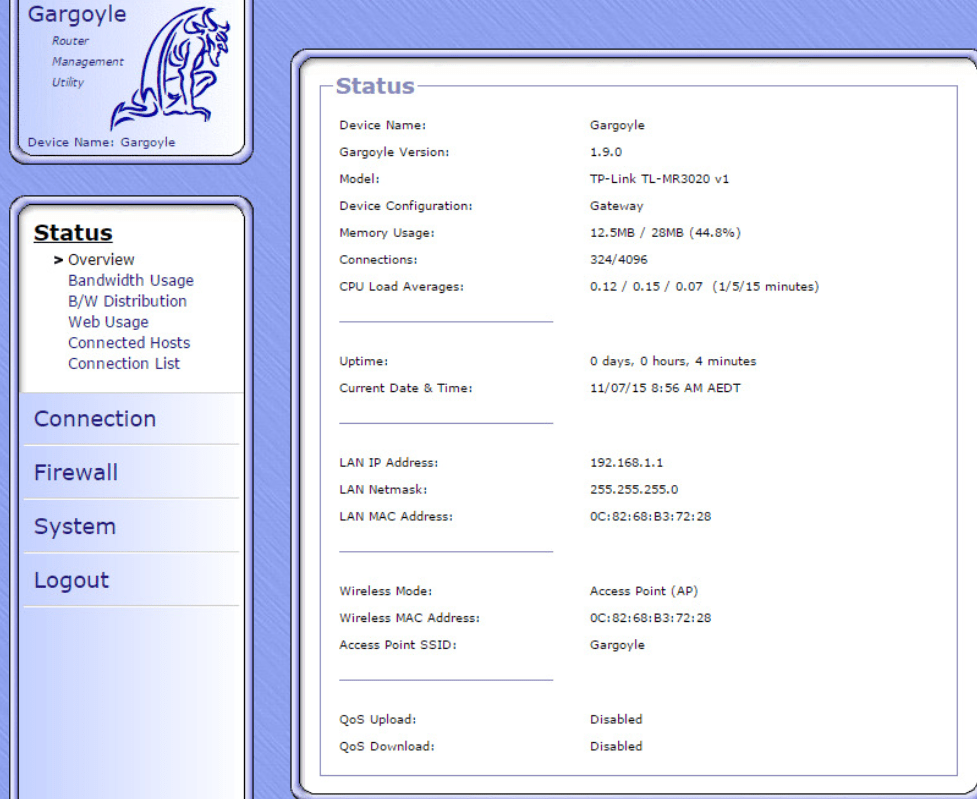Click the 'Memory Usage:' label
977x799 pixels.
387,233
